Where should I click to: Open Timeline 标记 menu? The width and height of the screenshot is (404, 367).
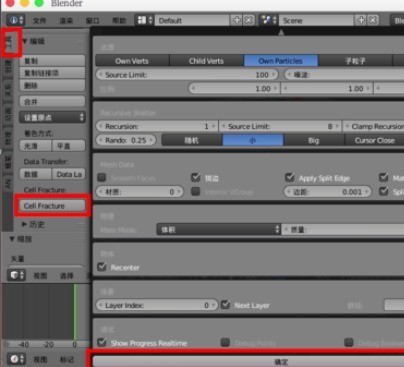(x=67, y=359)
